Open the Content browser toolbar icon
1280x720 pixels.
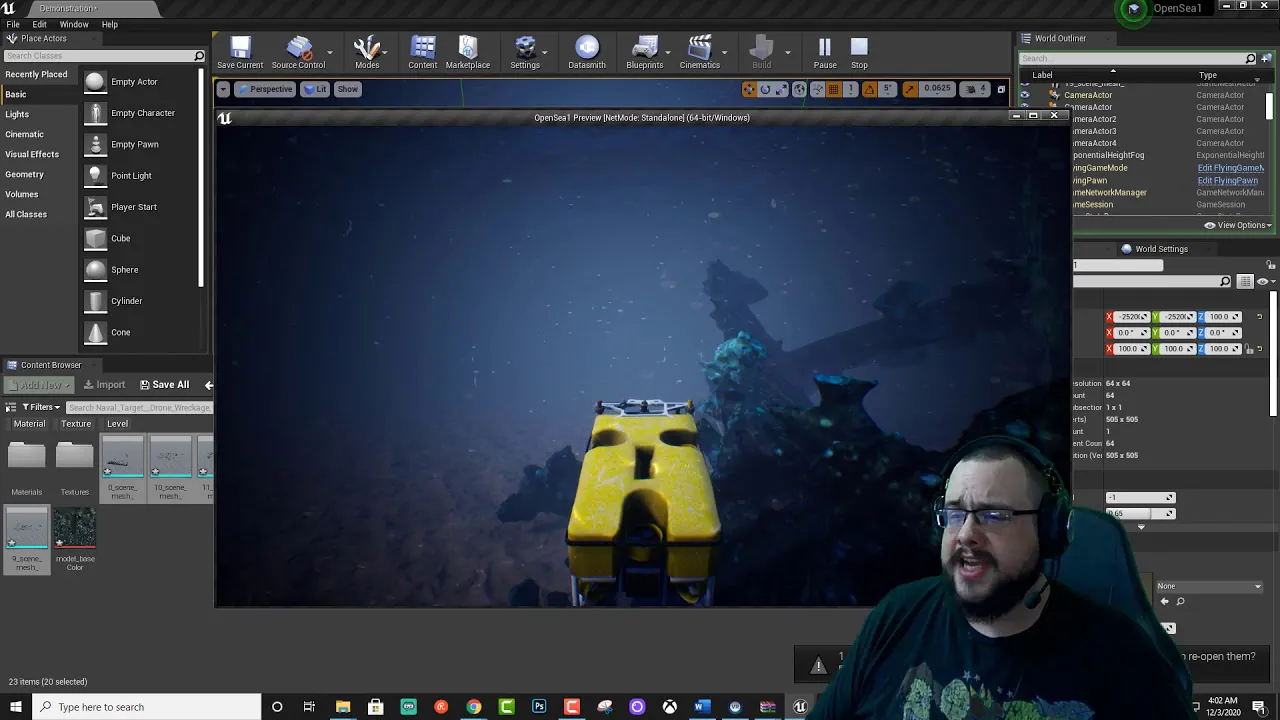423,47
